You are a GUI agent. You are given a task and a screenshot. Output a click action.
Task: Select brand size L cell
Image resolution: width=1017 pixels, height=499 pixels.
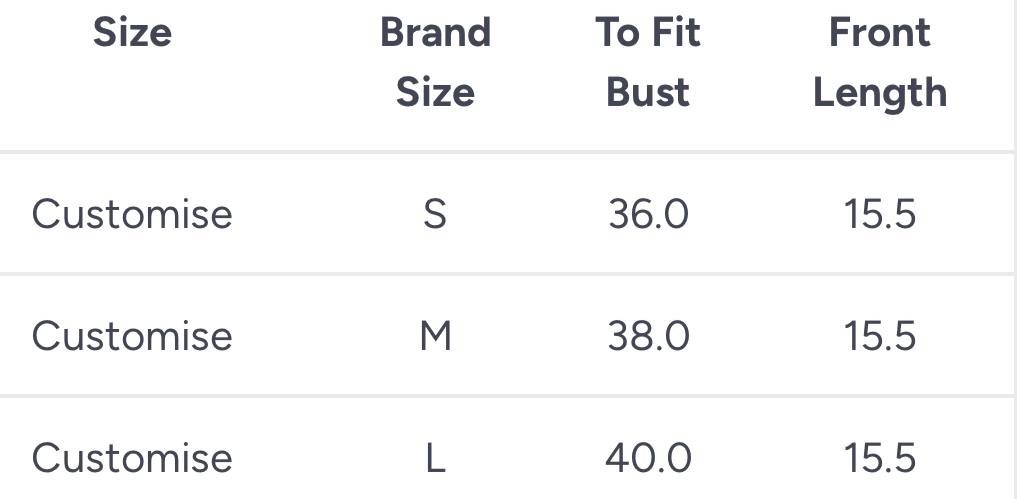[x=435, y=458]
